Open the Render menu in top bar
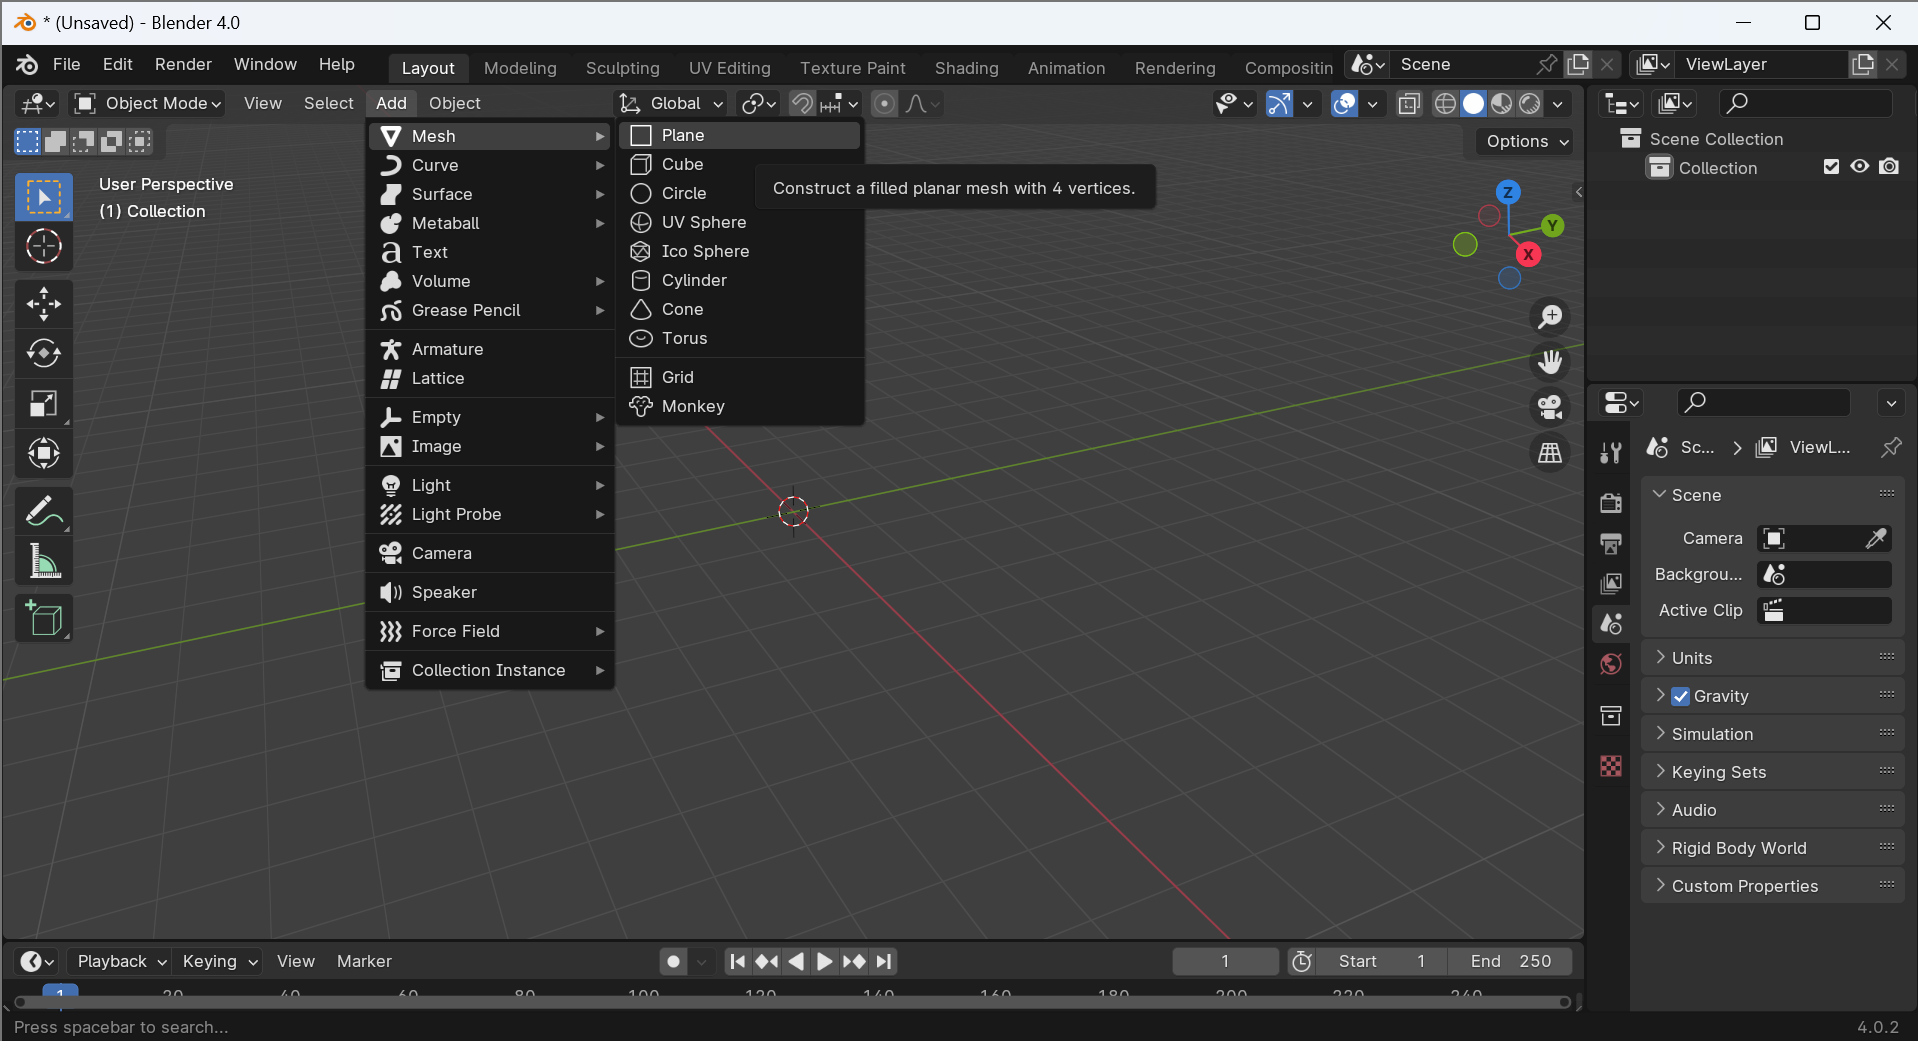The height and width of the screenshot is (1041, 1918). (x=183, y=64)
